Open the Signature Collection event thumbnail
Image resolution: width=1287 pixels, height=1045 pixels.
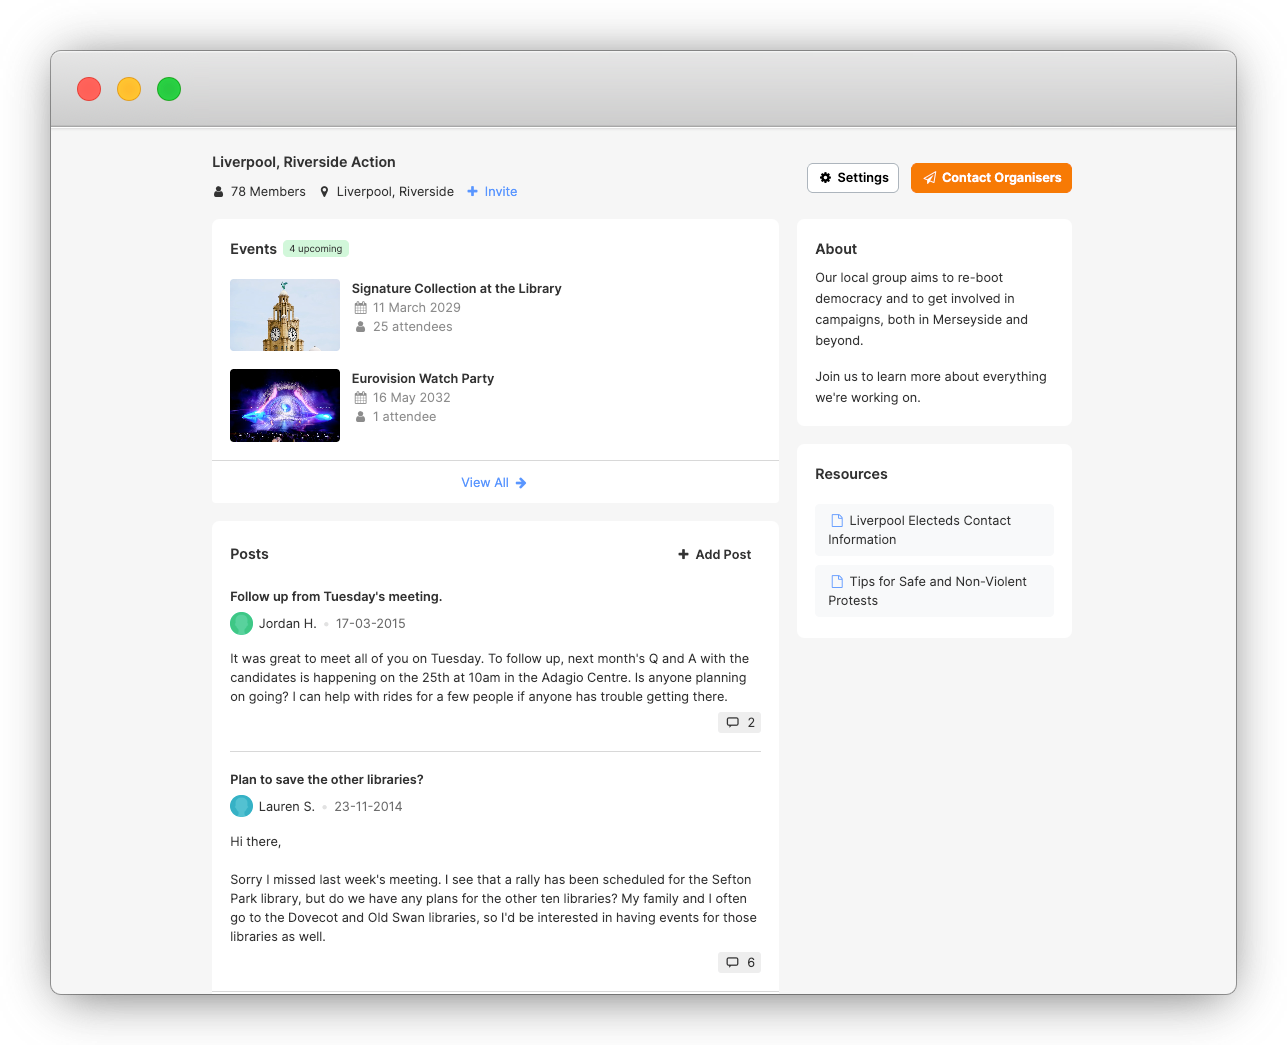tap(285, 315)
